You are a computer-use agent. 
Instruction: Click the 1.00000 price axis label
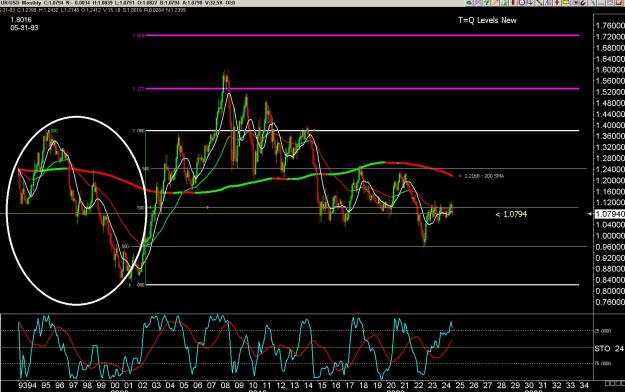click(610, 236)
